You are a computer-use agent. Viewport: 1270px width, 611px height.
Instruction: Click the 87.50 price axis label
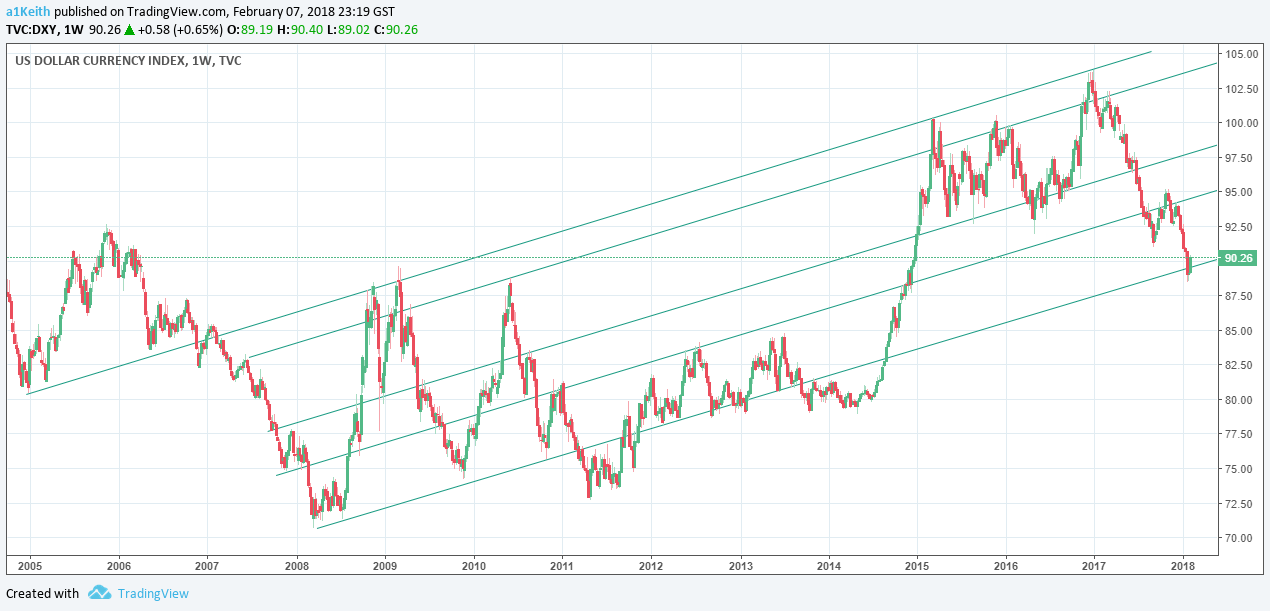click(1238, 296)
